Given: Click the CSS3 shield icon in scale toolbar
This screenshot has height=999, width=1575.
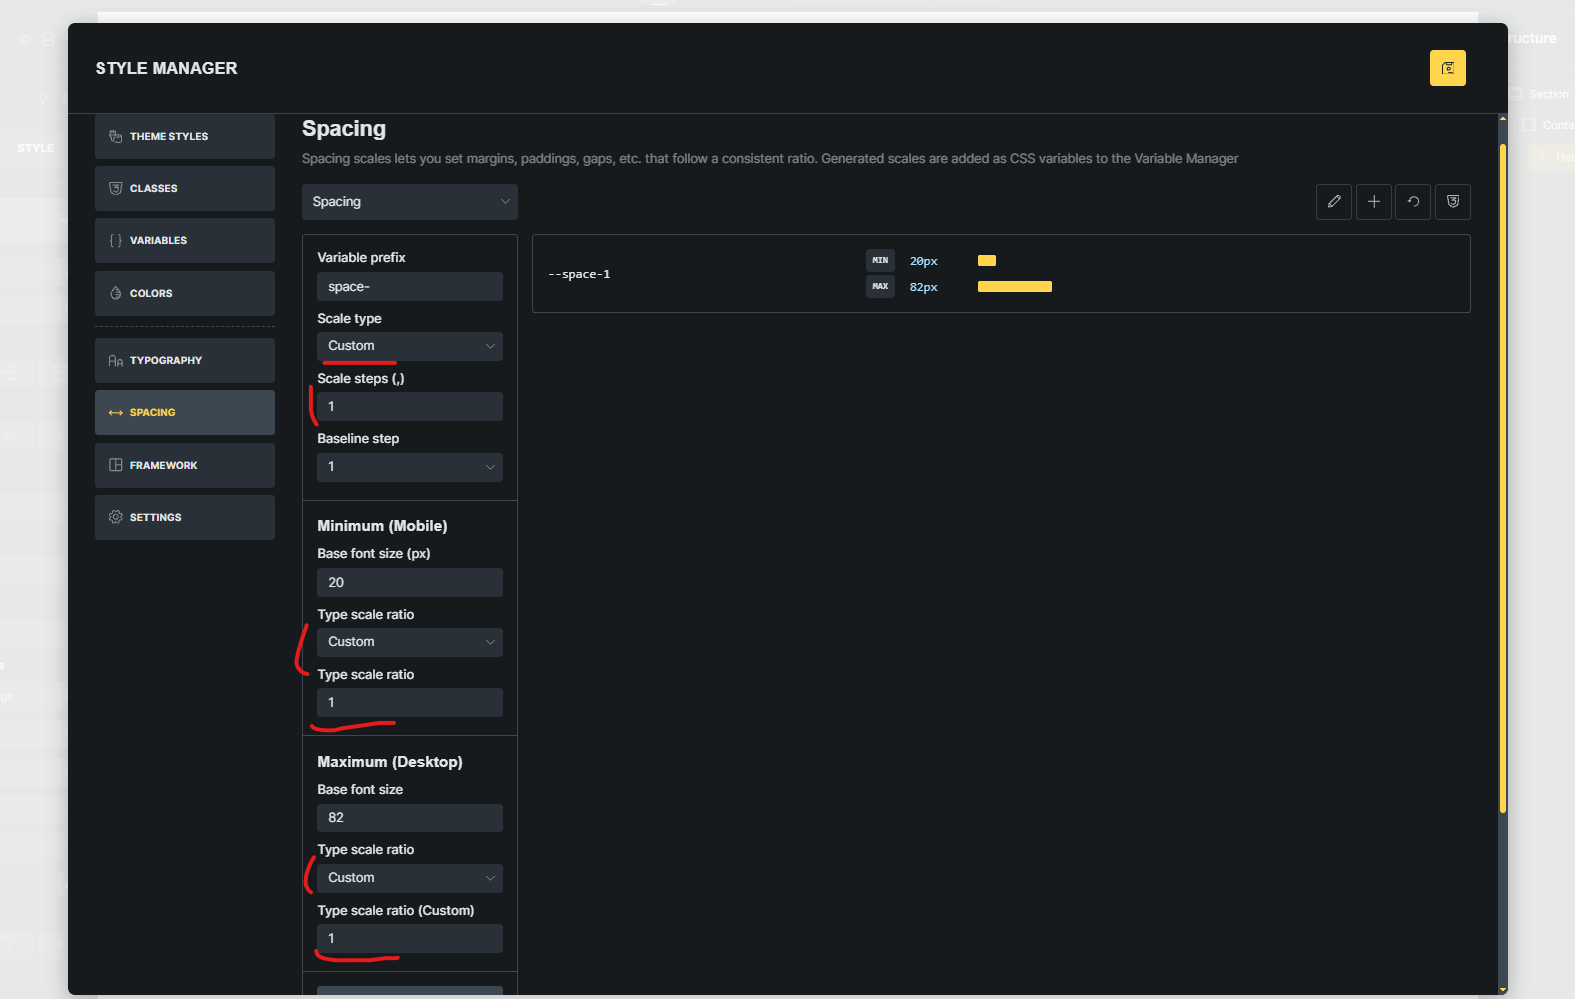Looking at the screenshot, I should click(x=1452, y=202).
